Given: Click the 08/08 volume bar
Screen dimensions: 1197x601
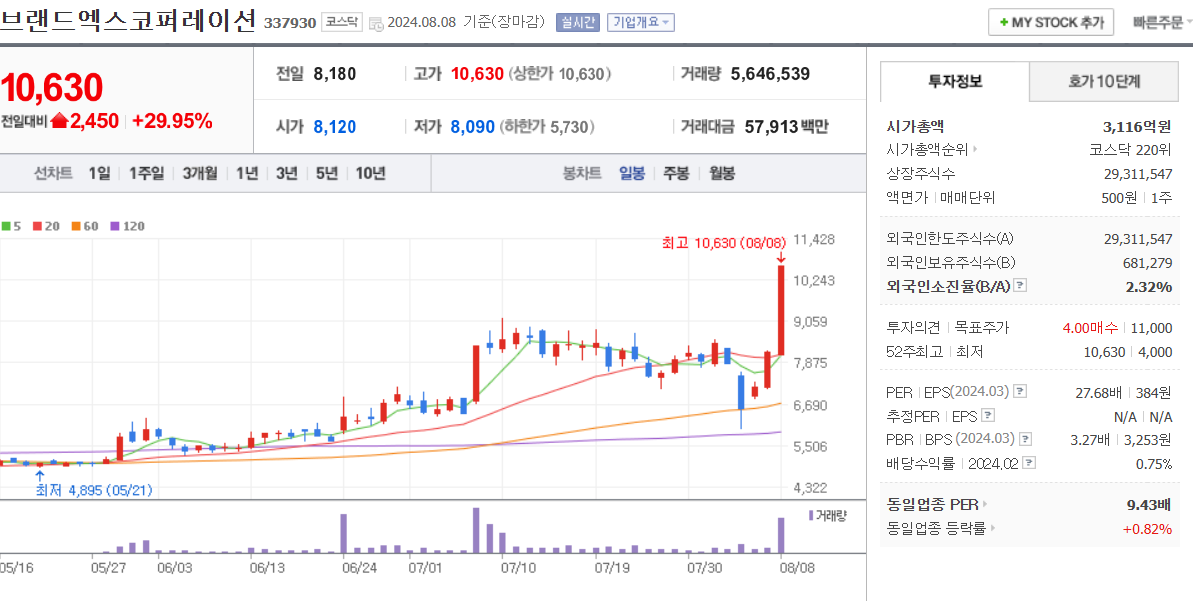Looking at the screenshot, I should (x=781, y=535).
